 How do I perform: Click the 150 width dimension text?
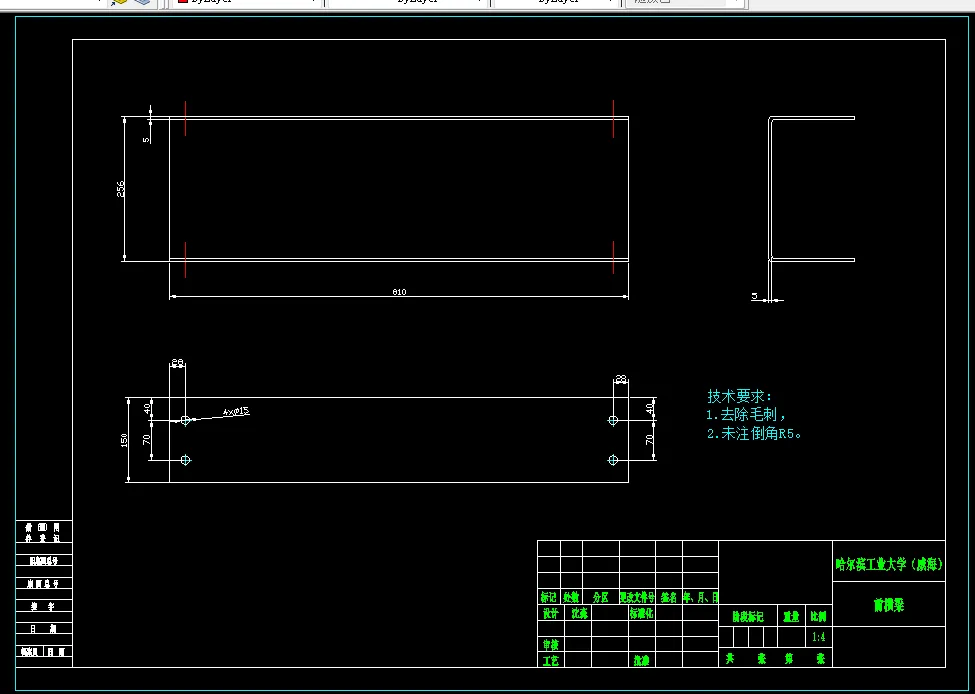124,440
